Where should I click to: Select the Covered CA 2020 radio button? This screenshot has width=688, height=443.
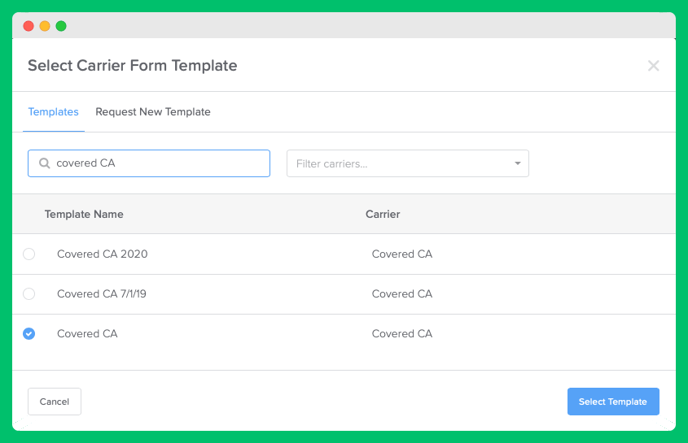(29, 254)
